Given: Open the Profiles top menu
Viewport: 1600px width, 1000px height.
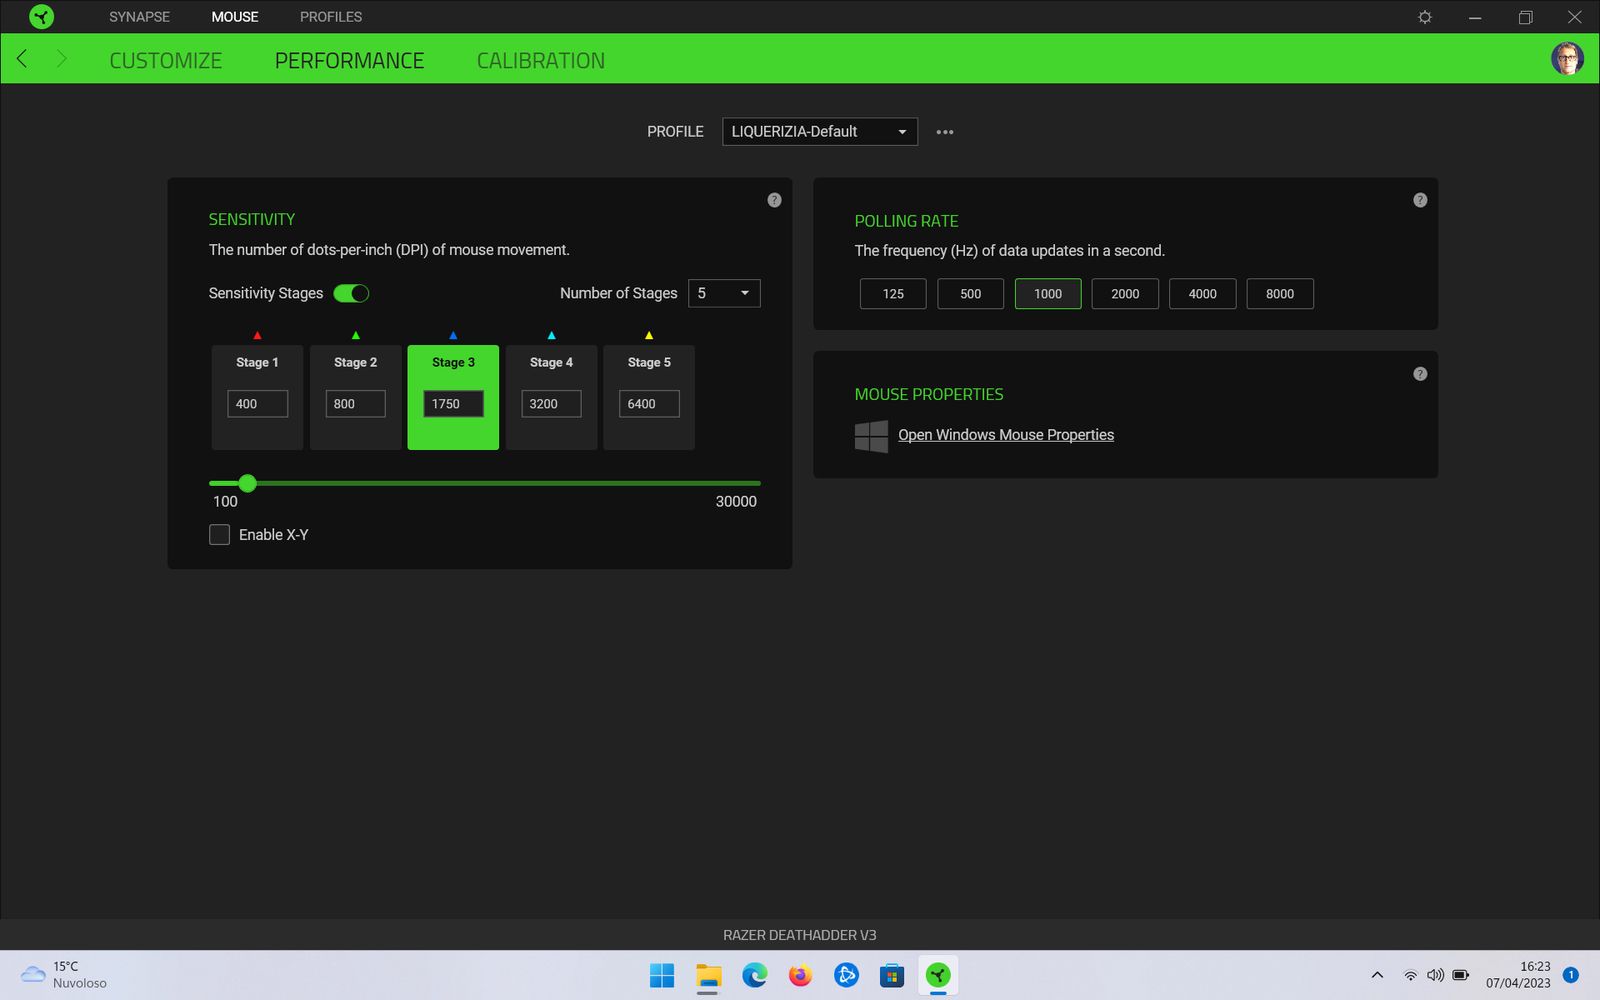Looking at the screenshot, I should click(x=330, y=17).
